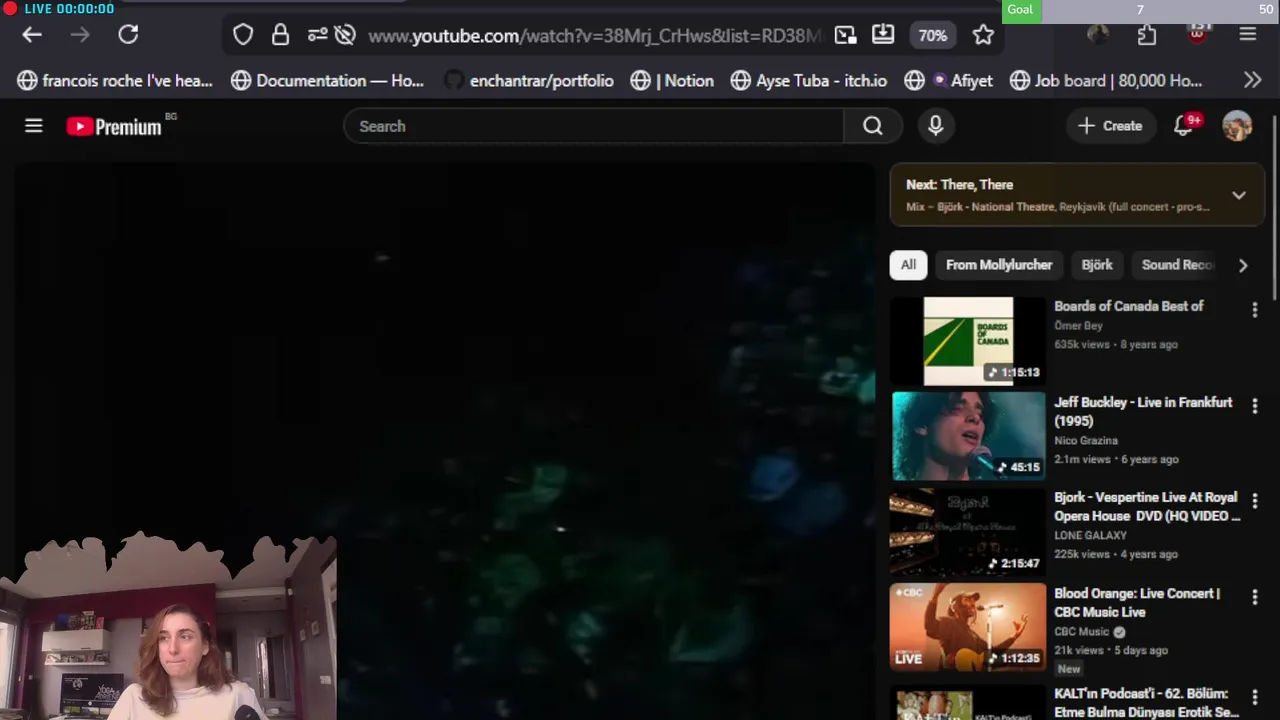Select the 'From Mollylurcher' chip
Image resolution: width=1280 pixels, height=720 pixels.
999,265
